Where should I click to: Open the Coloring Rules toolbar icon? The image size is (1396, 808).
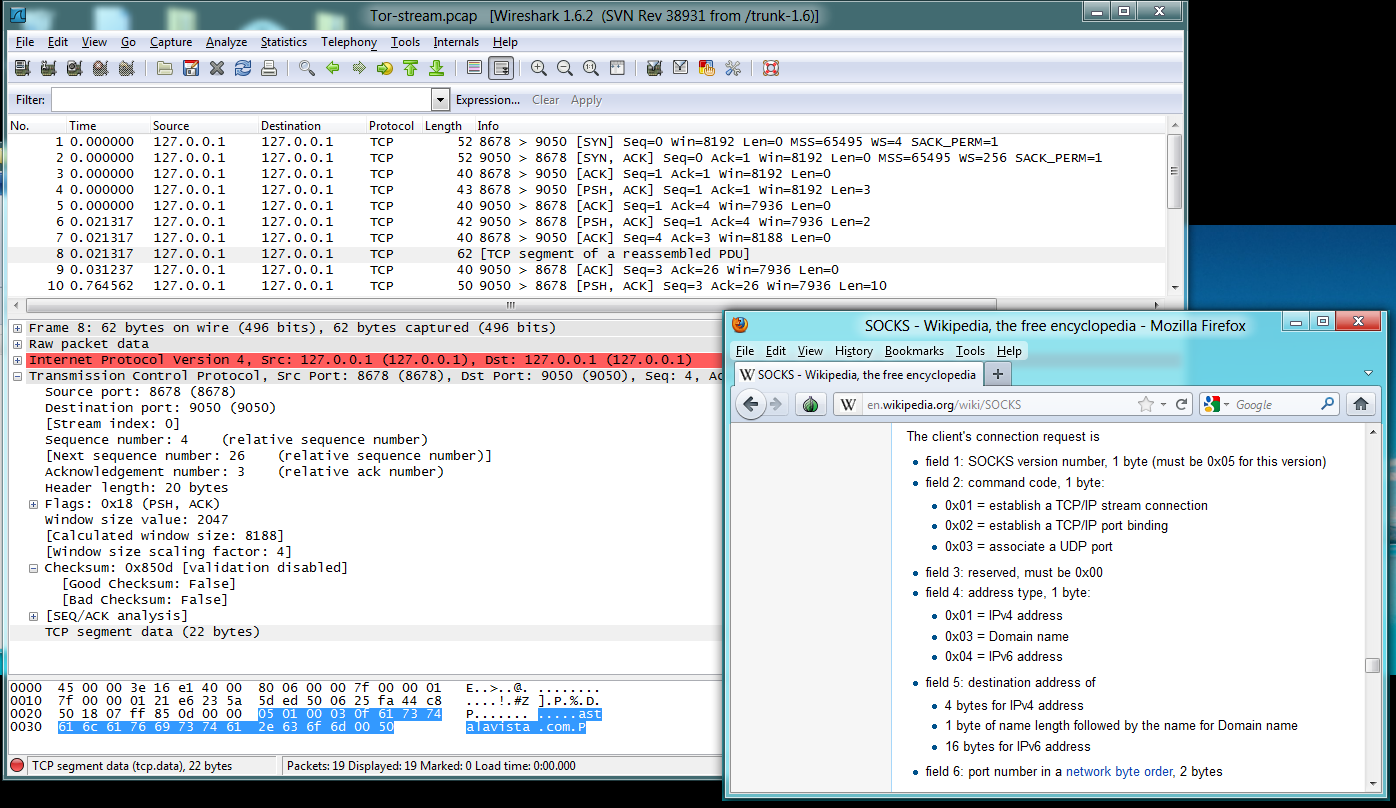tap(707, 69)
